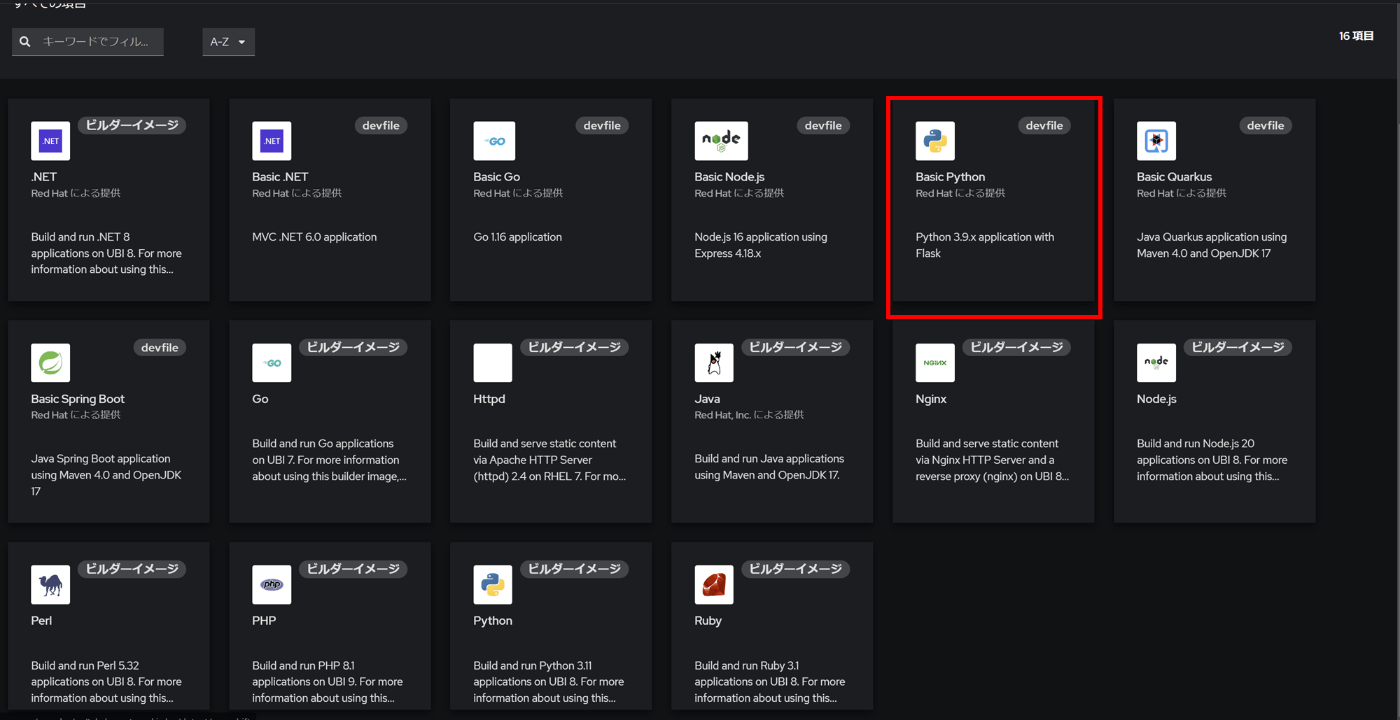The width and height of the screenshot is (1400, 720).
Task: Click the ビルダーイメージ badge on Nginx card
Action: [x=1016, y=347]
